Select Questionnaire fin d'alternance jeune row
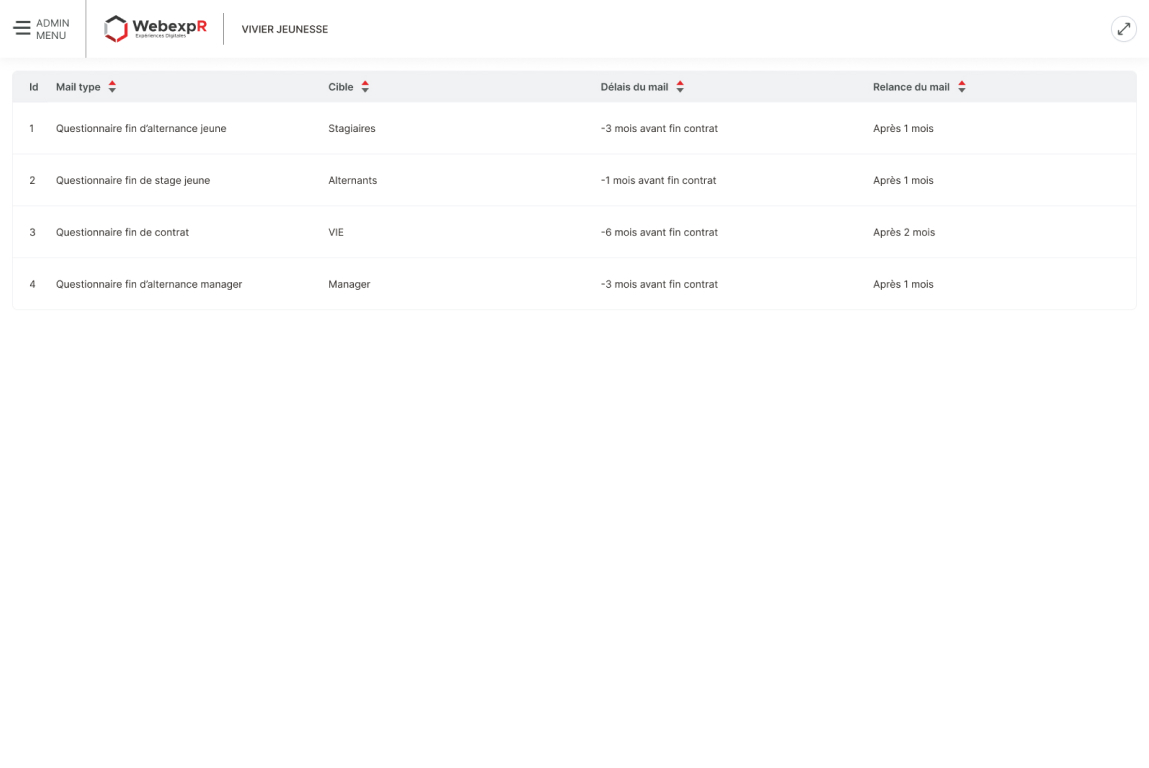Viewport: 1149px width, 768px height. coord(574,128)
